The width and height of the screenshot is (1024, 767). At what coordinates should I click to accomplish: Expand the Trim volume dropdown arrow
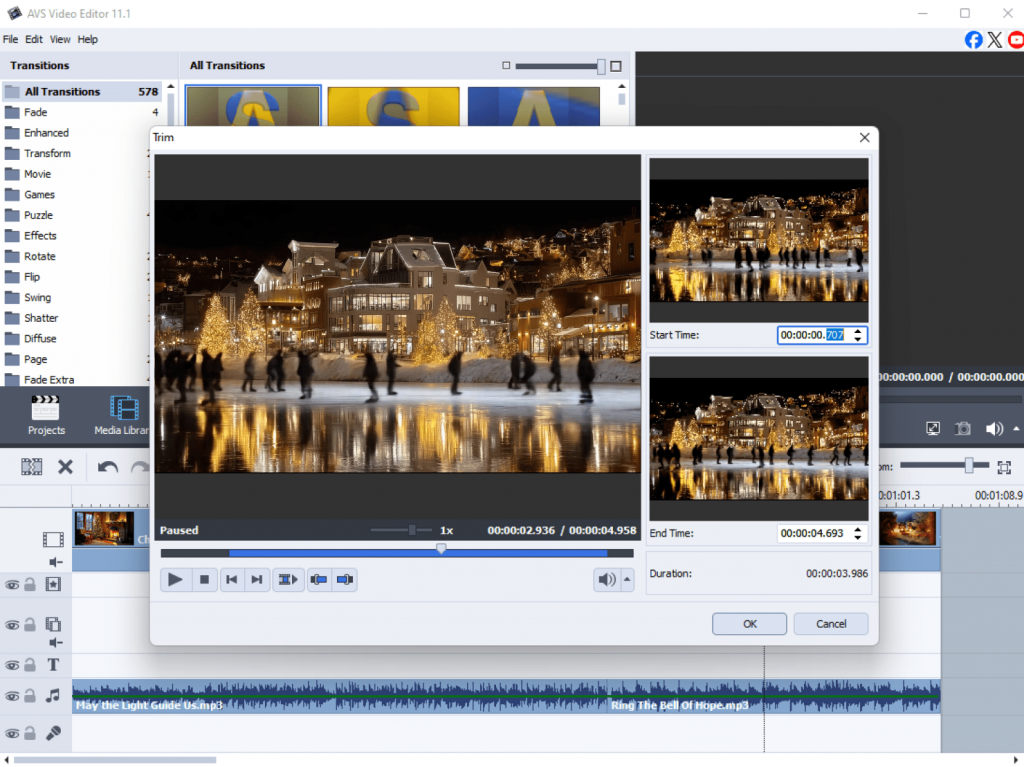627,579
